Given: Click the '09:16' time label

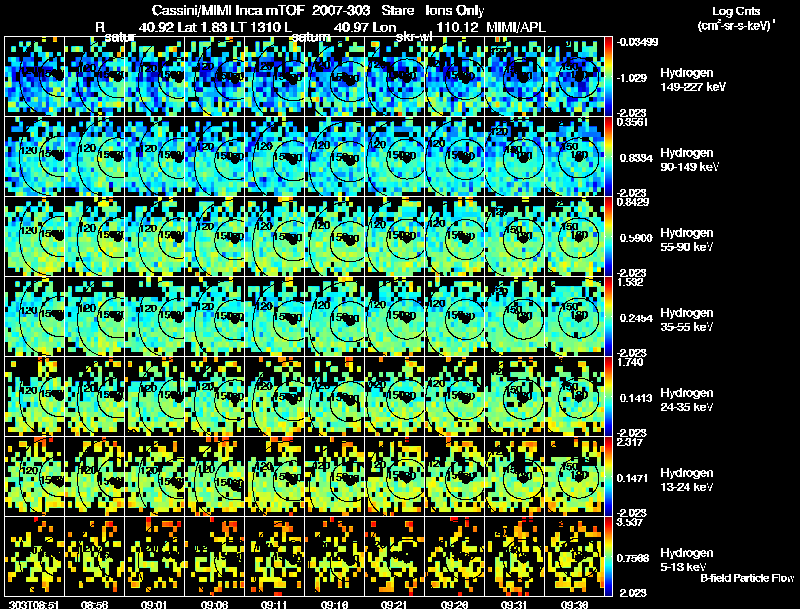Looking at the screenshot, I should 334,604.
